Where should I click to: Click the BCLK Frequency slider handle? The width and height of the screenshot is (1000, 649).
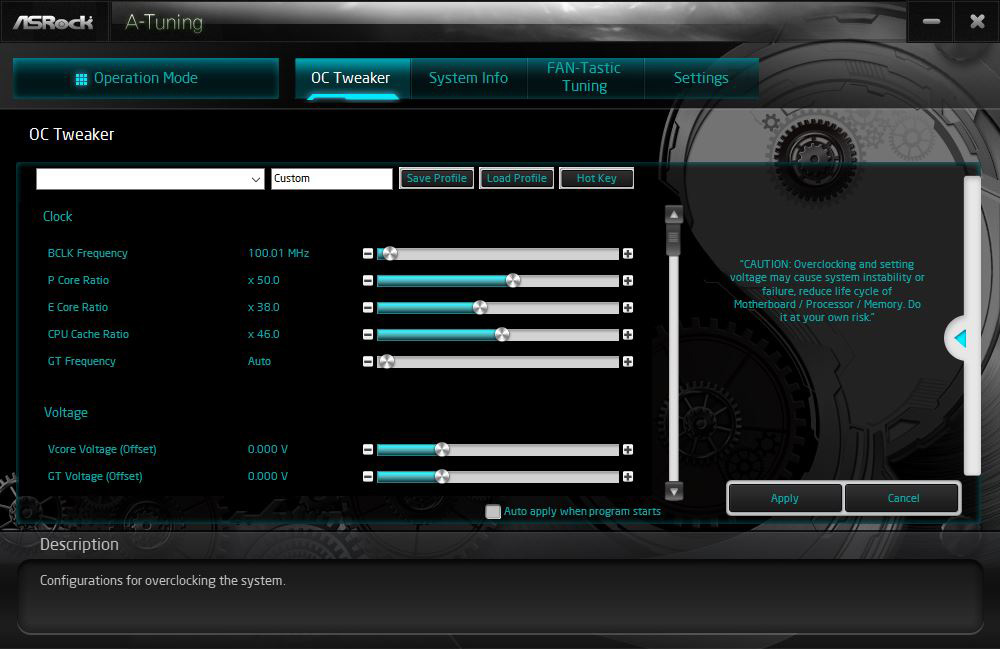tap(390, 254)
